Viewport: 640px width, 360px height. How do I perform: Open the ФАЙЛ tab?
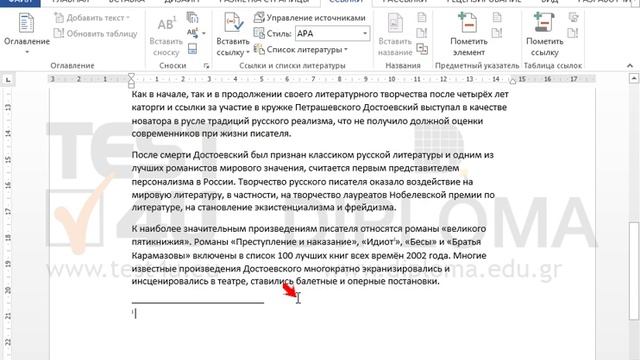coord(20,2)
